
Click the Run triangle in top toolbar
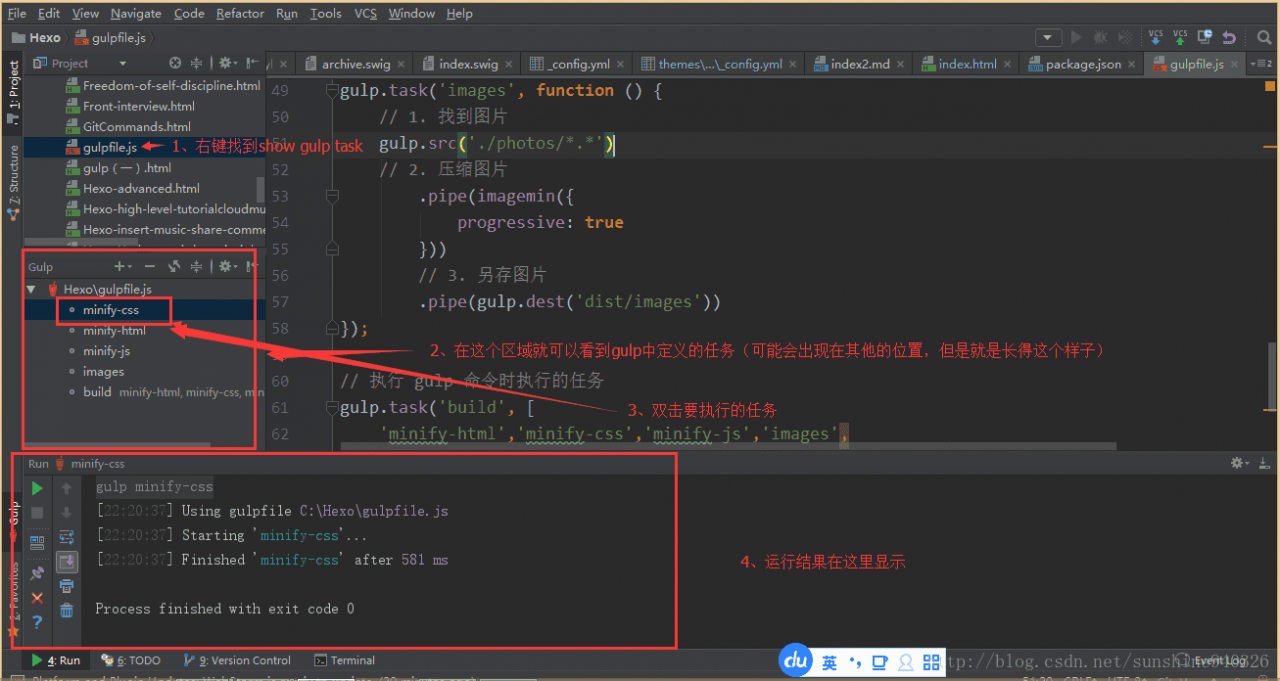1076,37
